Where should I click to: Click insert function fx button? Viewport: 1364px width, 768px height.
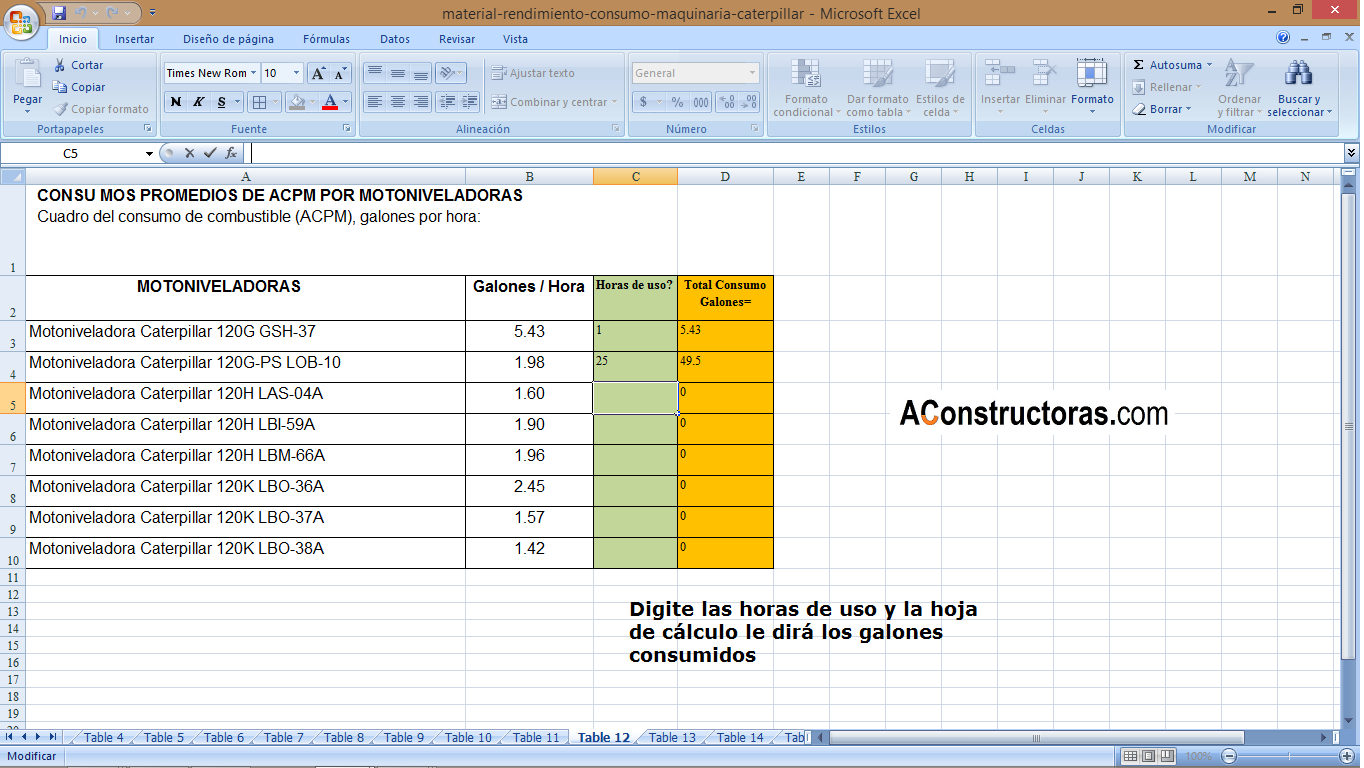231,153
